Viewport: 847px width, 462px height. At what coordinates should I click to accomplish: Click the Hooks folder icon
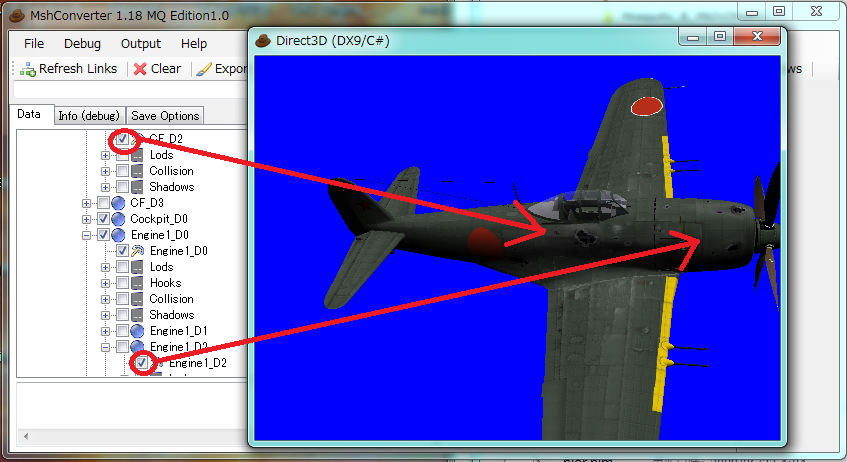coord(137,283)
